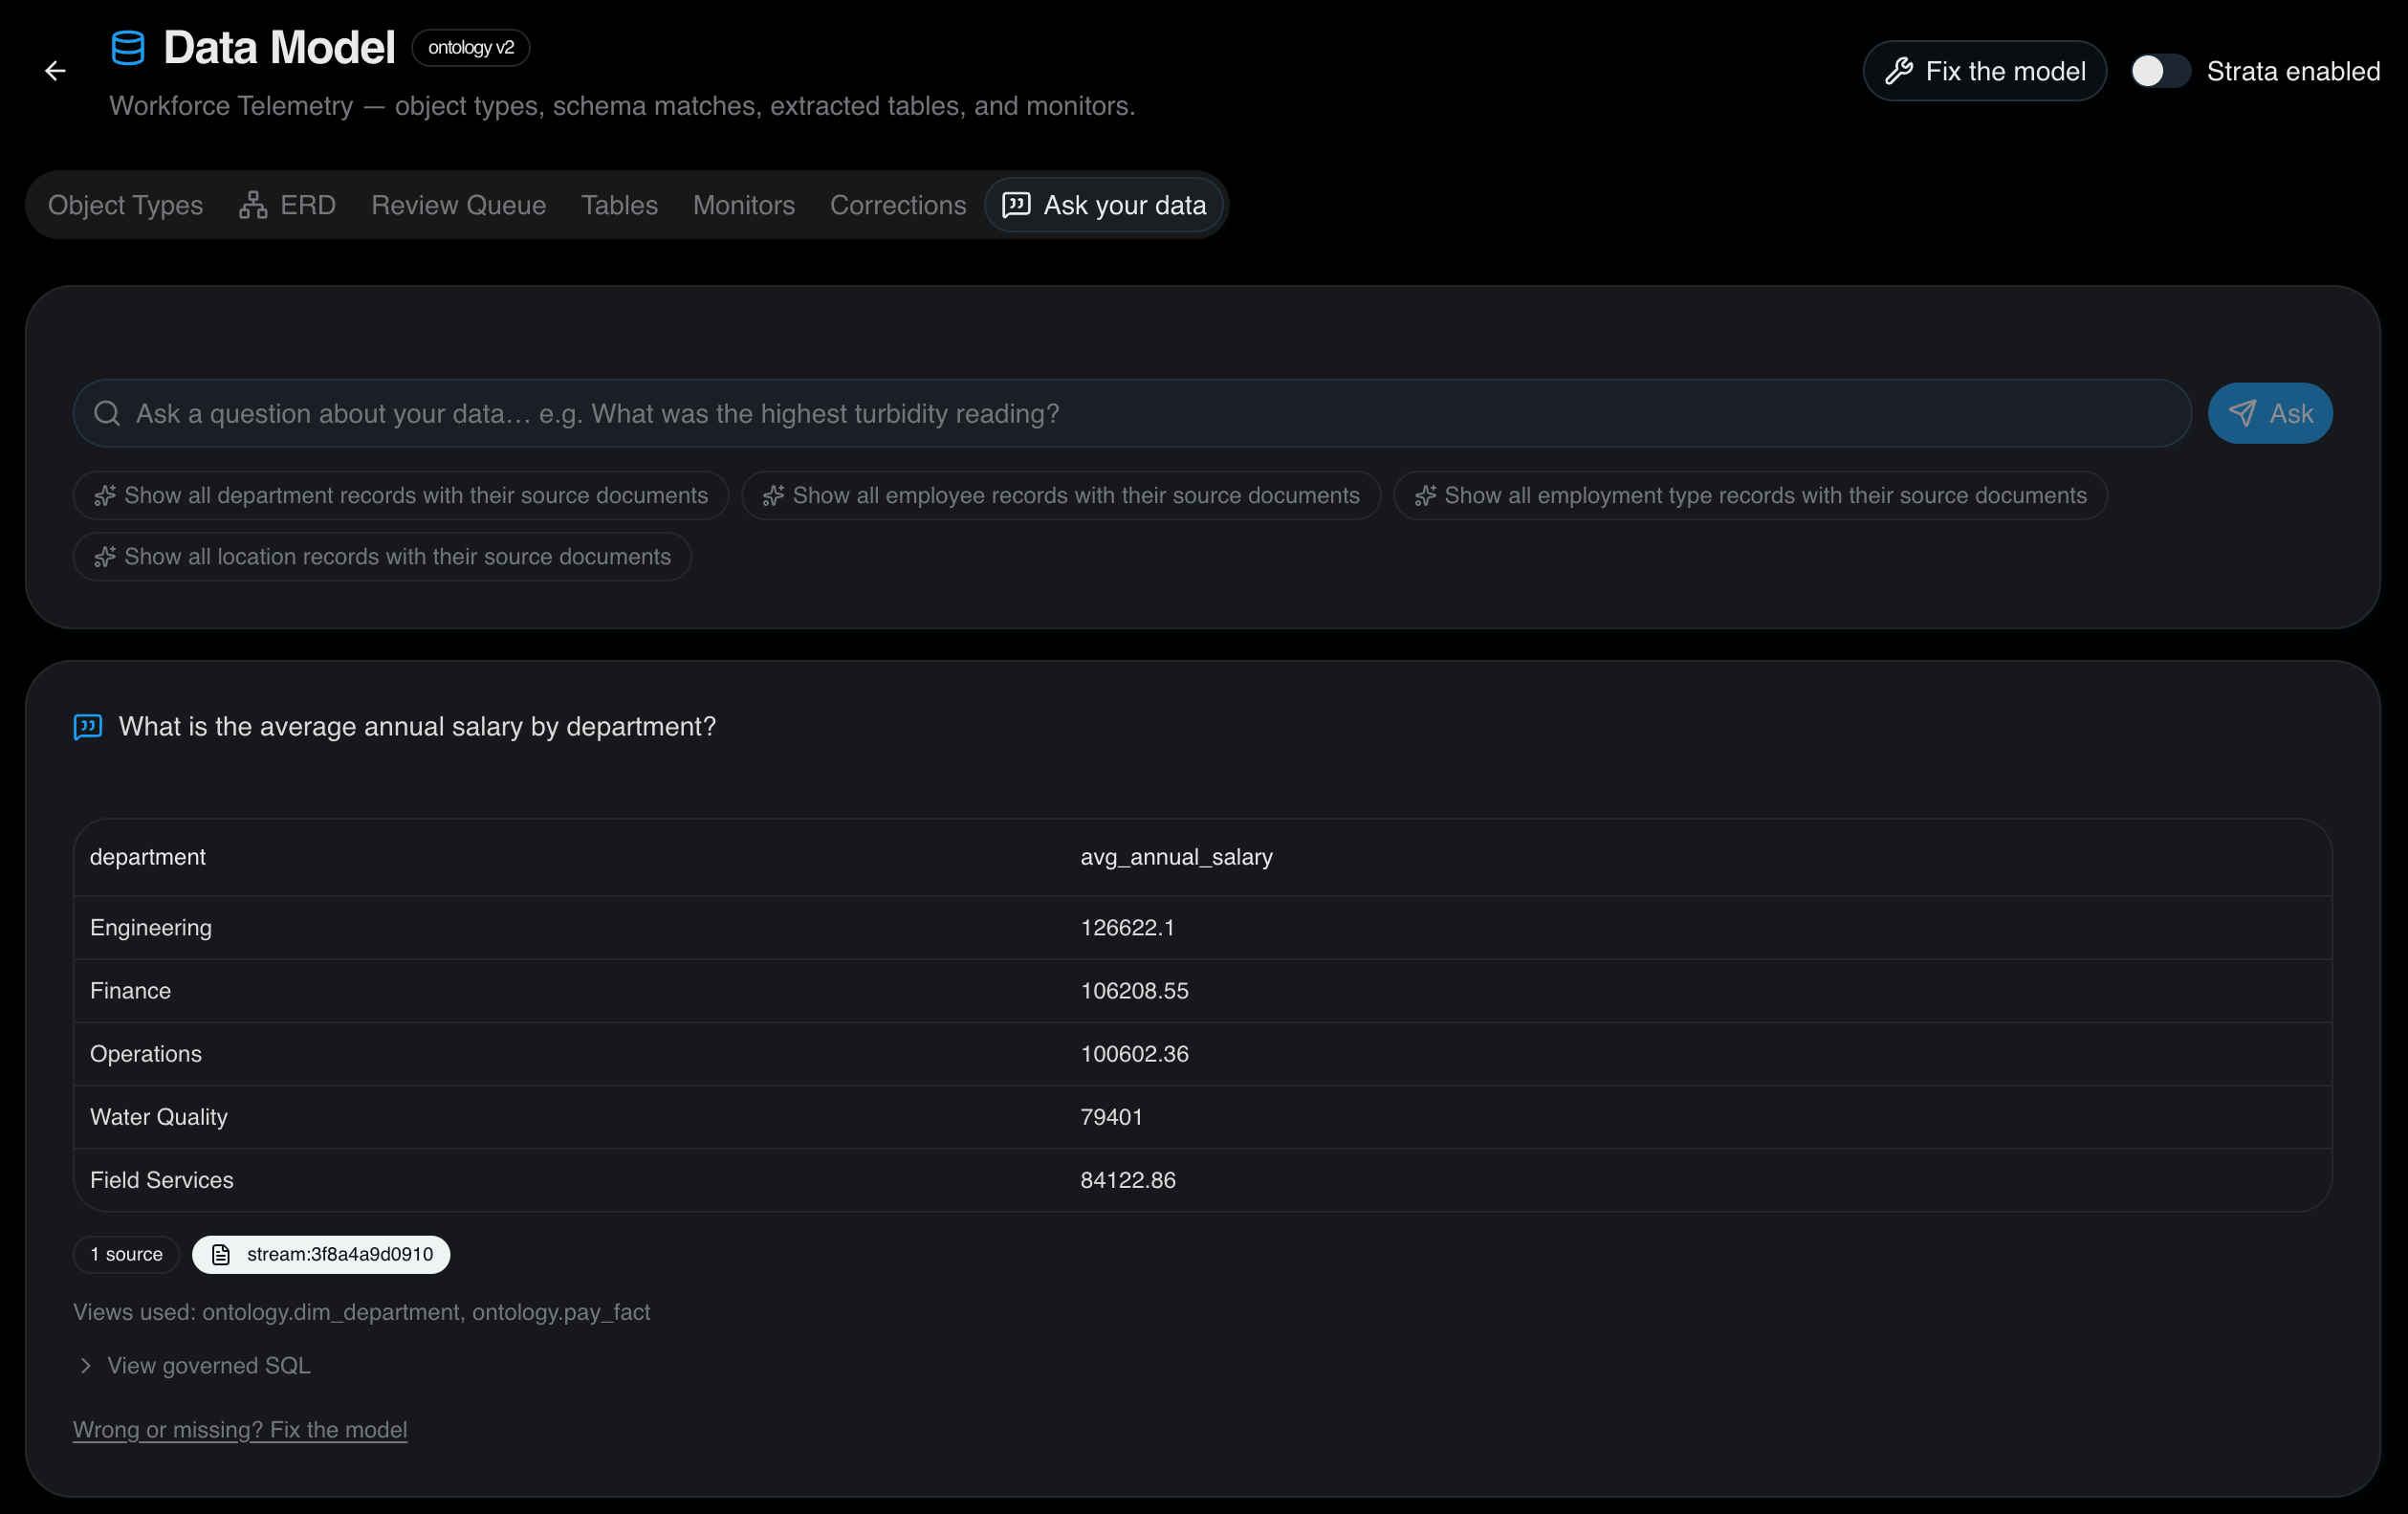Image resolution: width=2408 pixels, height=1514 pixels.
Task: Go back using the left arrow
Action: point(55,70)
